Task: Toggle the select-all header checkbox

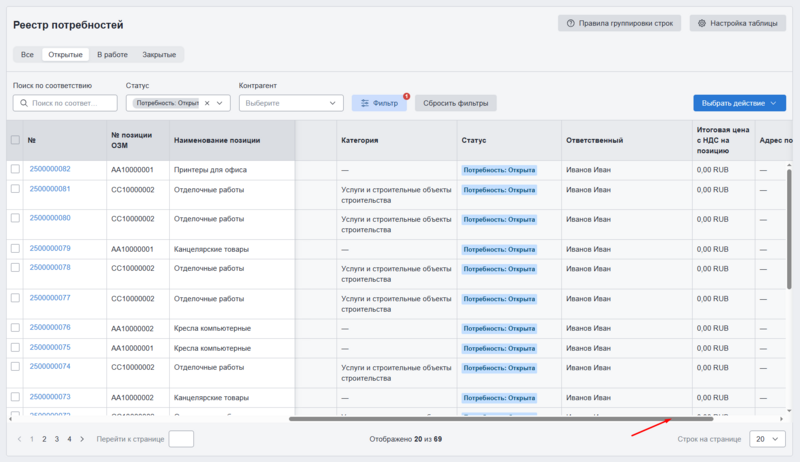Action: click(x=15, y=140)
